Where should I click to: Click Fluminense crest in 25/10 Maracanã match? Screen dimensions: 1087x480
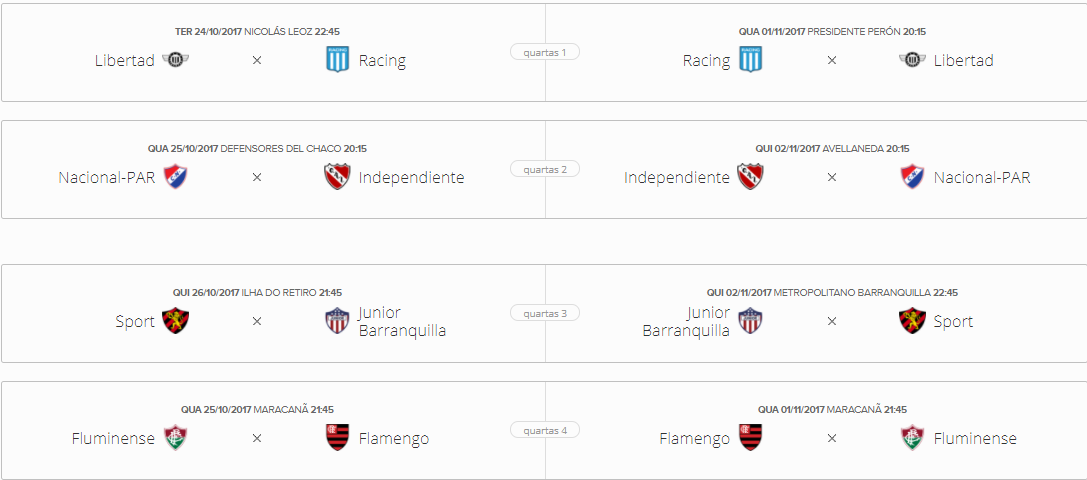[x=175, y=438]
